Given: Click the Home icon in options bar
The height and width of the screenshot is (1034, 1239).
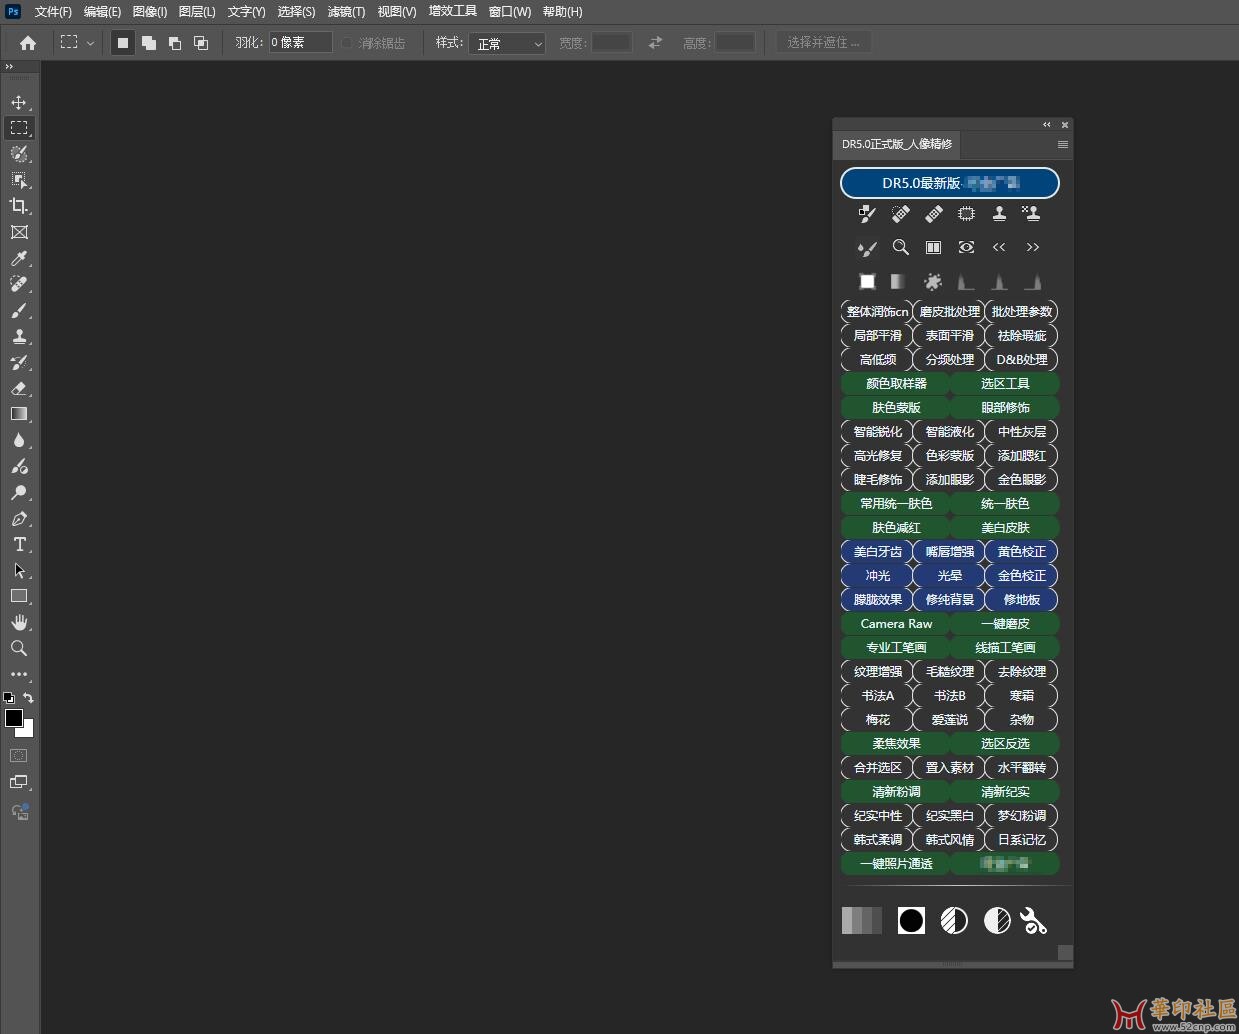Looking at the screenshot, I should pos(28,43).
